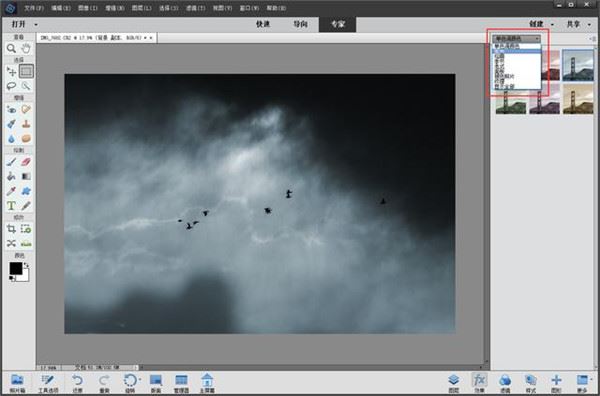Click the 旋转 rotate button
The width and height of the screenshot is (600, 396).
coord(130,384)
